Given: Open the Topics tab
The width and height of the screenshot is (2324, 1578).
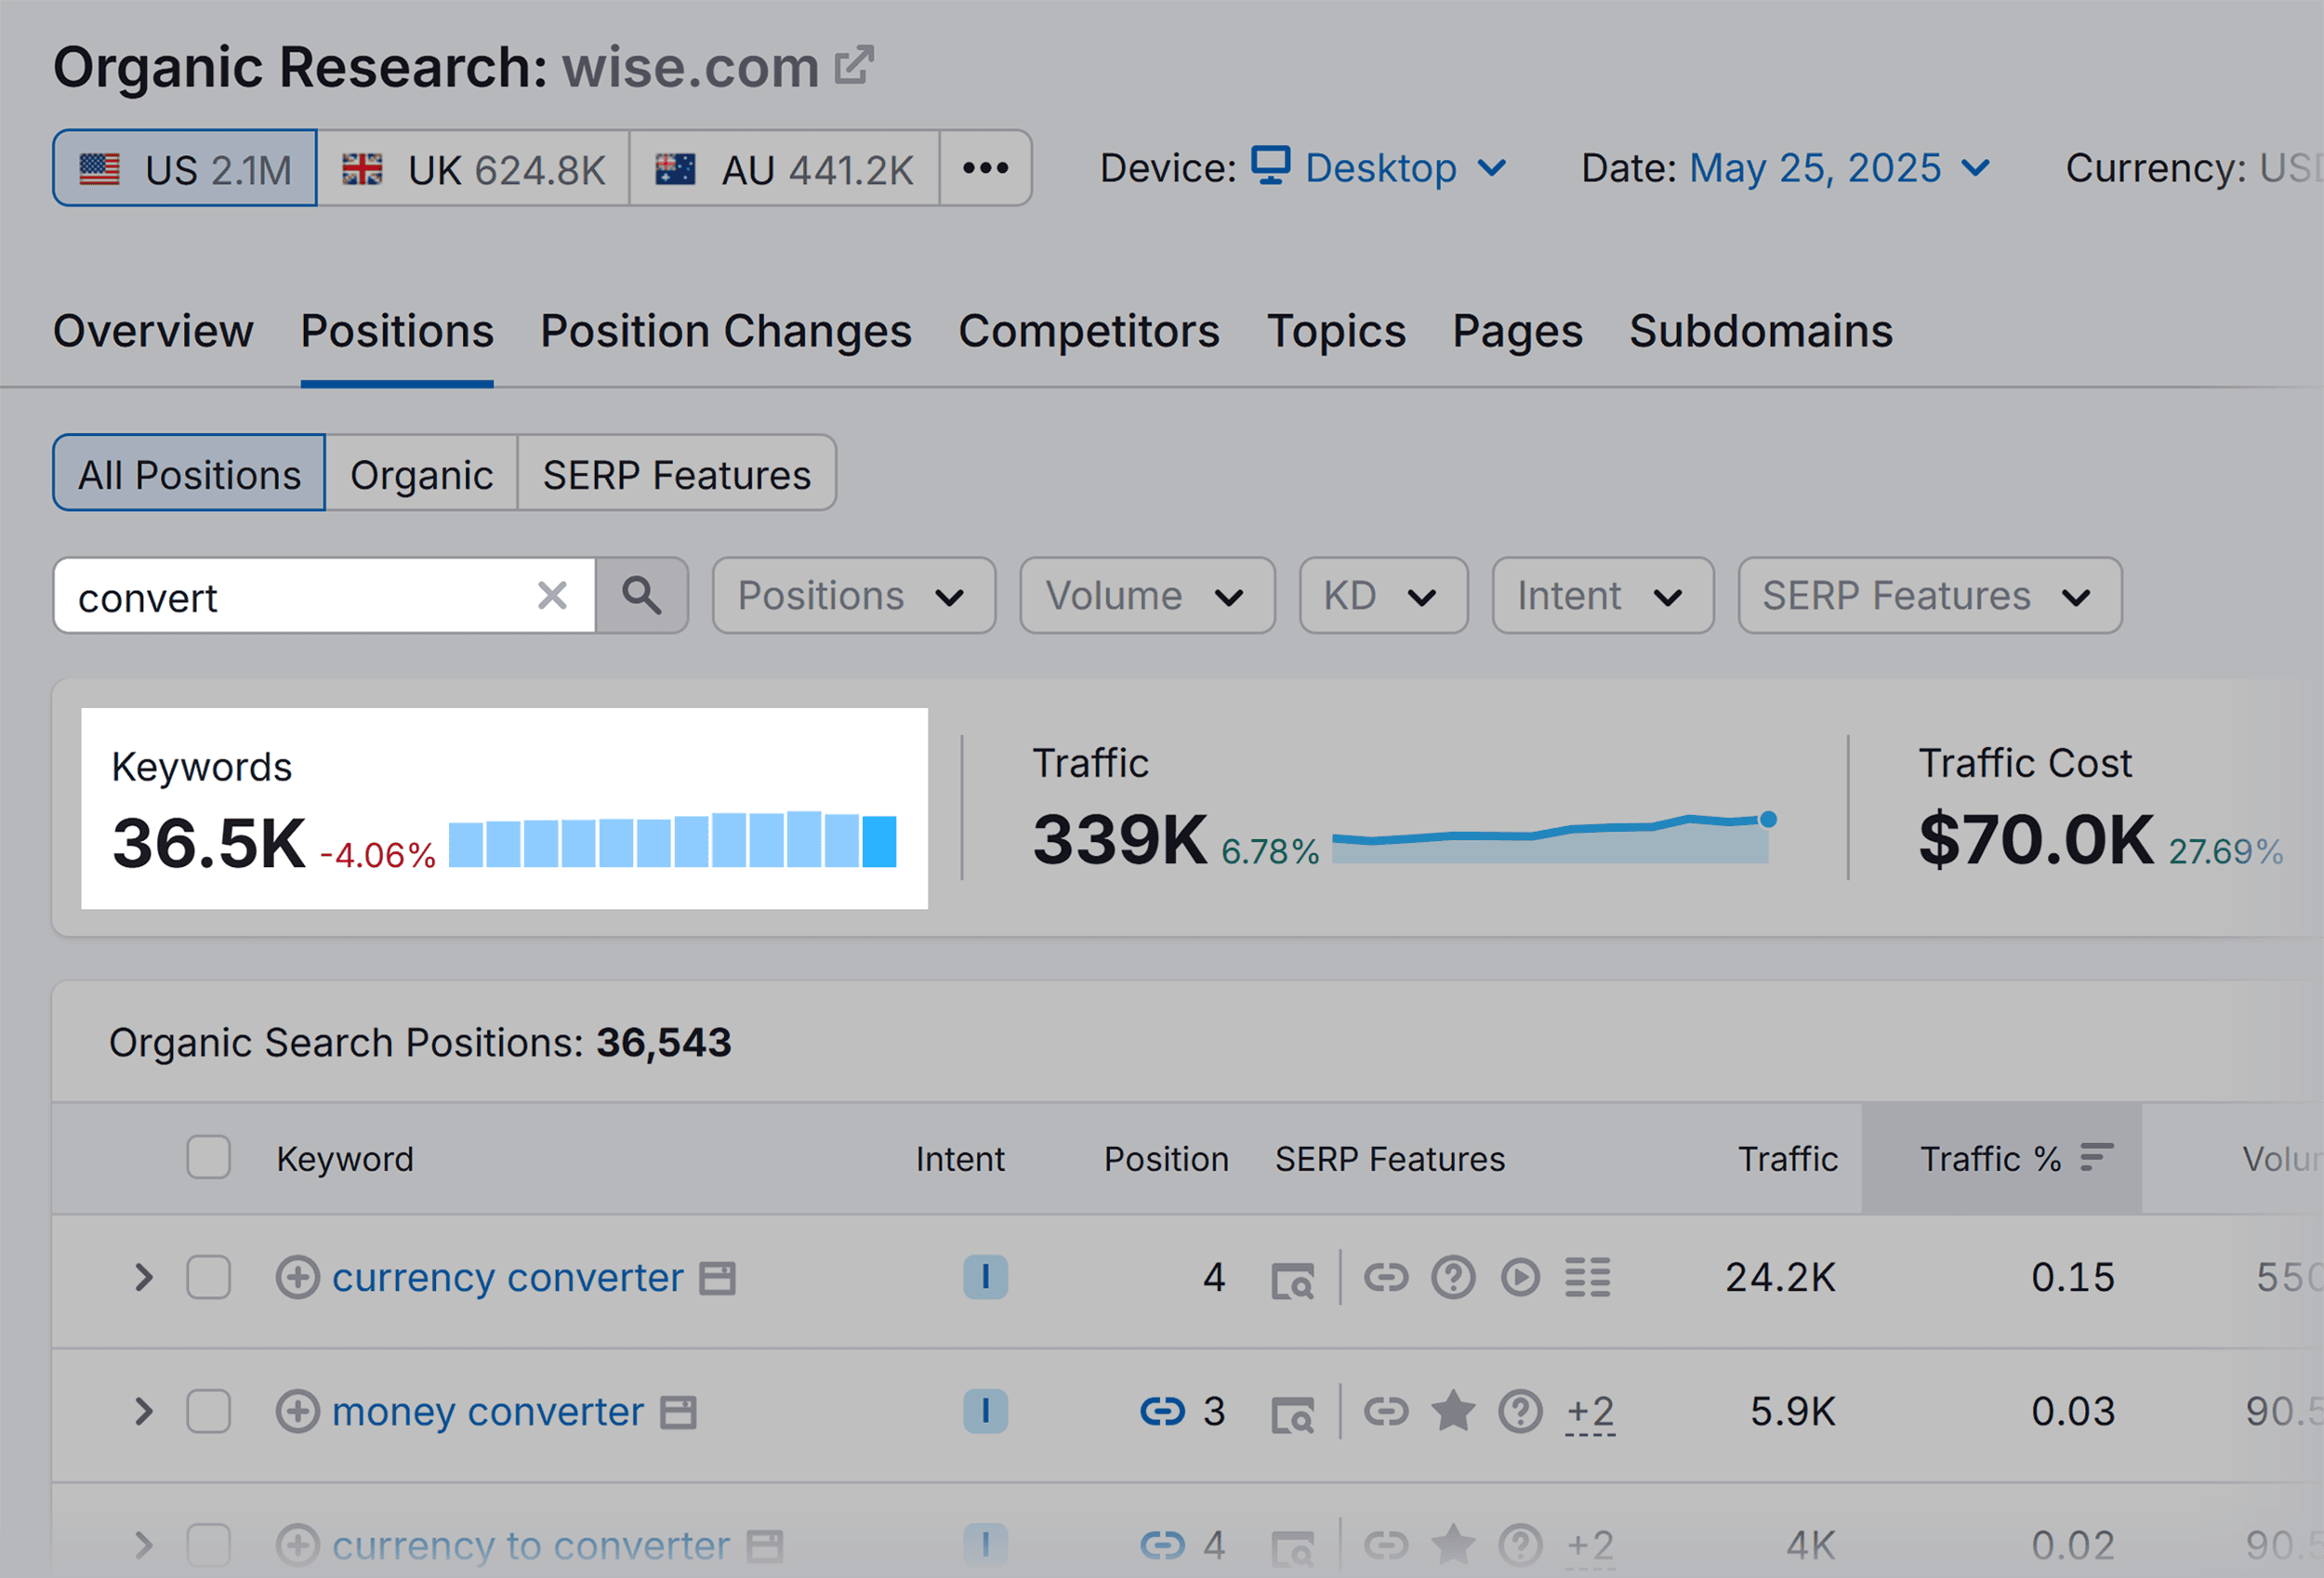Looking at the screenshot, I should [1336, 331].
